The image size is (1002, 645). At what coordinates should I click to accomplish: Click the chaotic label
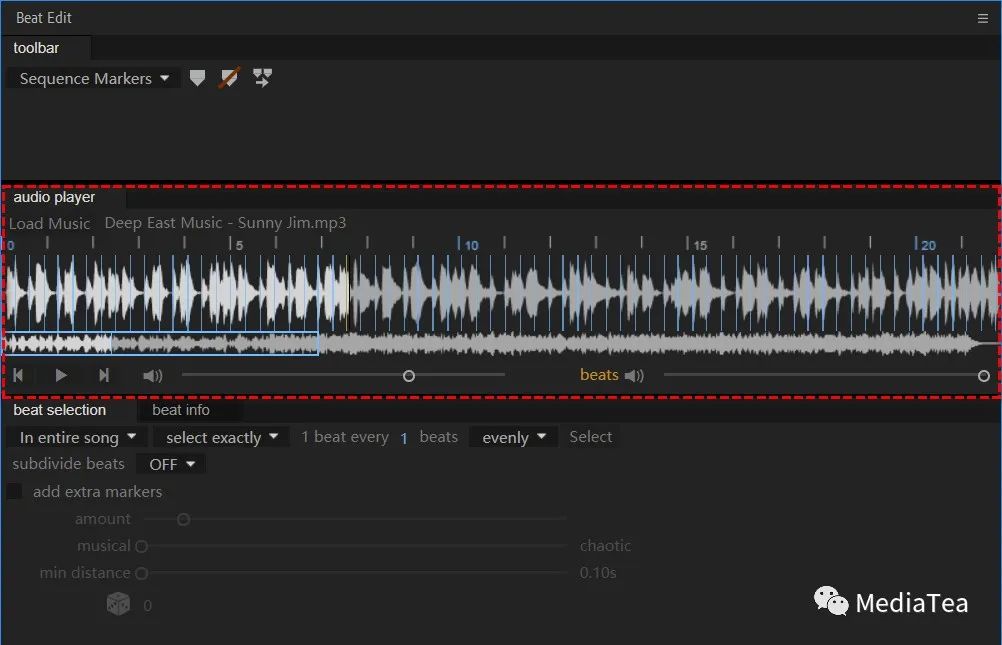[x=605, y=545]
